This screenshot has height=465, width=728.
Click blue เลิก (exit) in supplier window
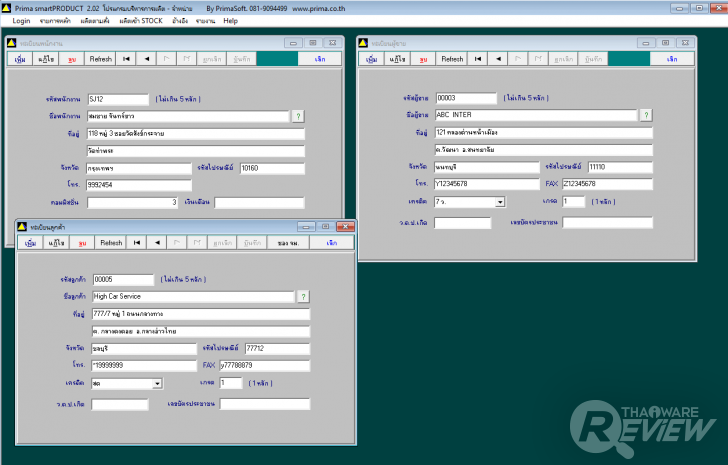672,59
